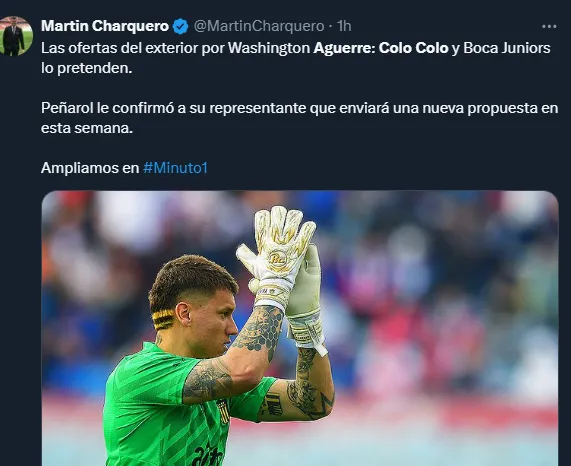Open the goalkeeper photo attachment

(x=300, y=328)
